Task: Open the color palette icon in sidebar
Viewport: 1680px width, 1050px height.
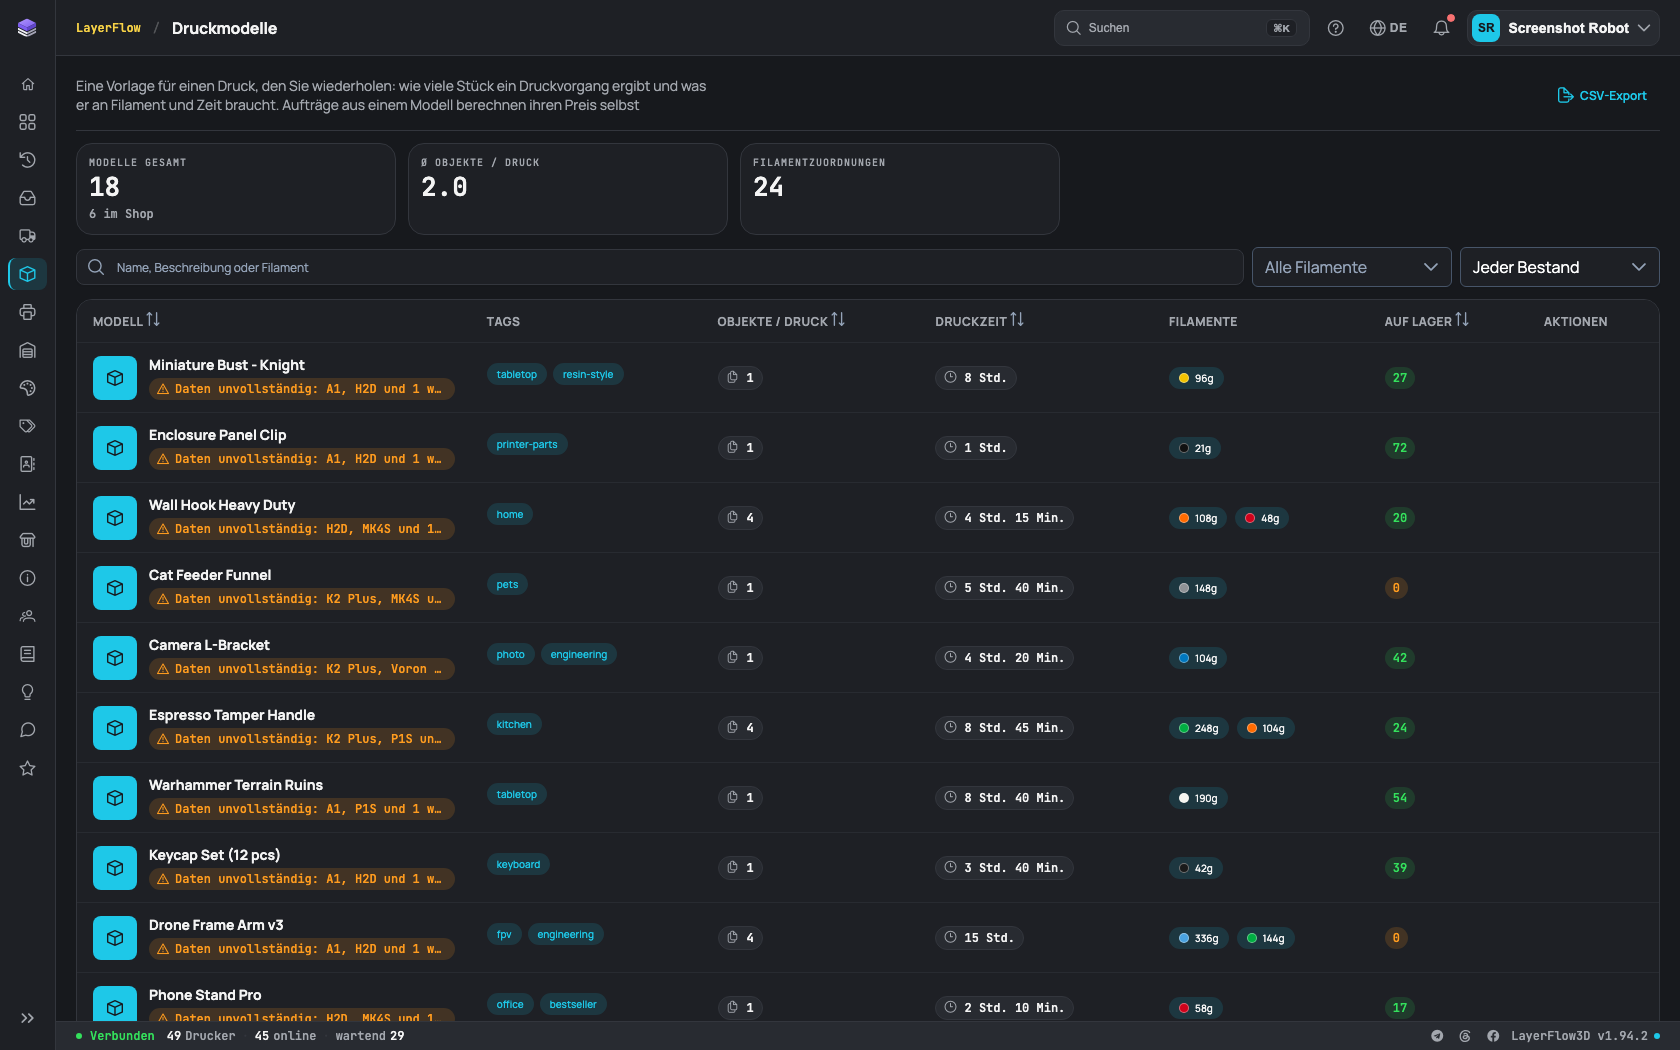Action: [x=27, y=388]
